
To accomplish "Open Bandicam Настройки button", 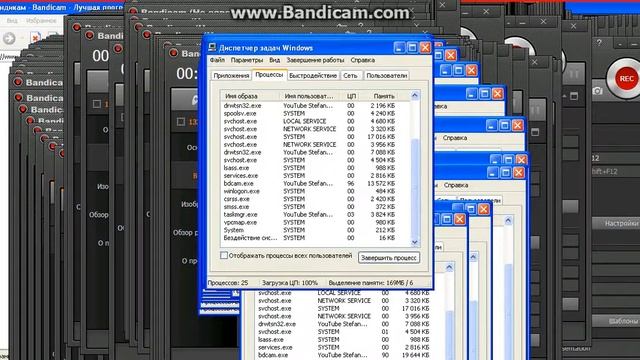I will pos(616,223).
